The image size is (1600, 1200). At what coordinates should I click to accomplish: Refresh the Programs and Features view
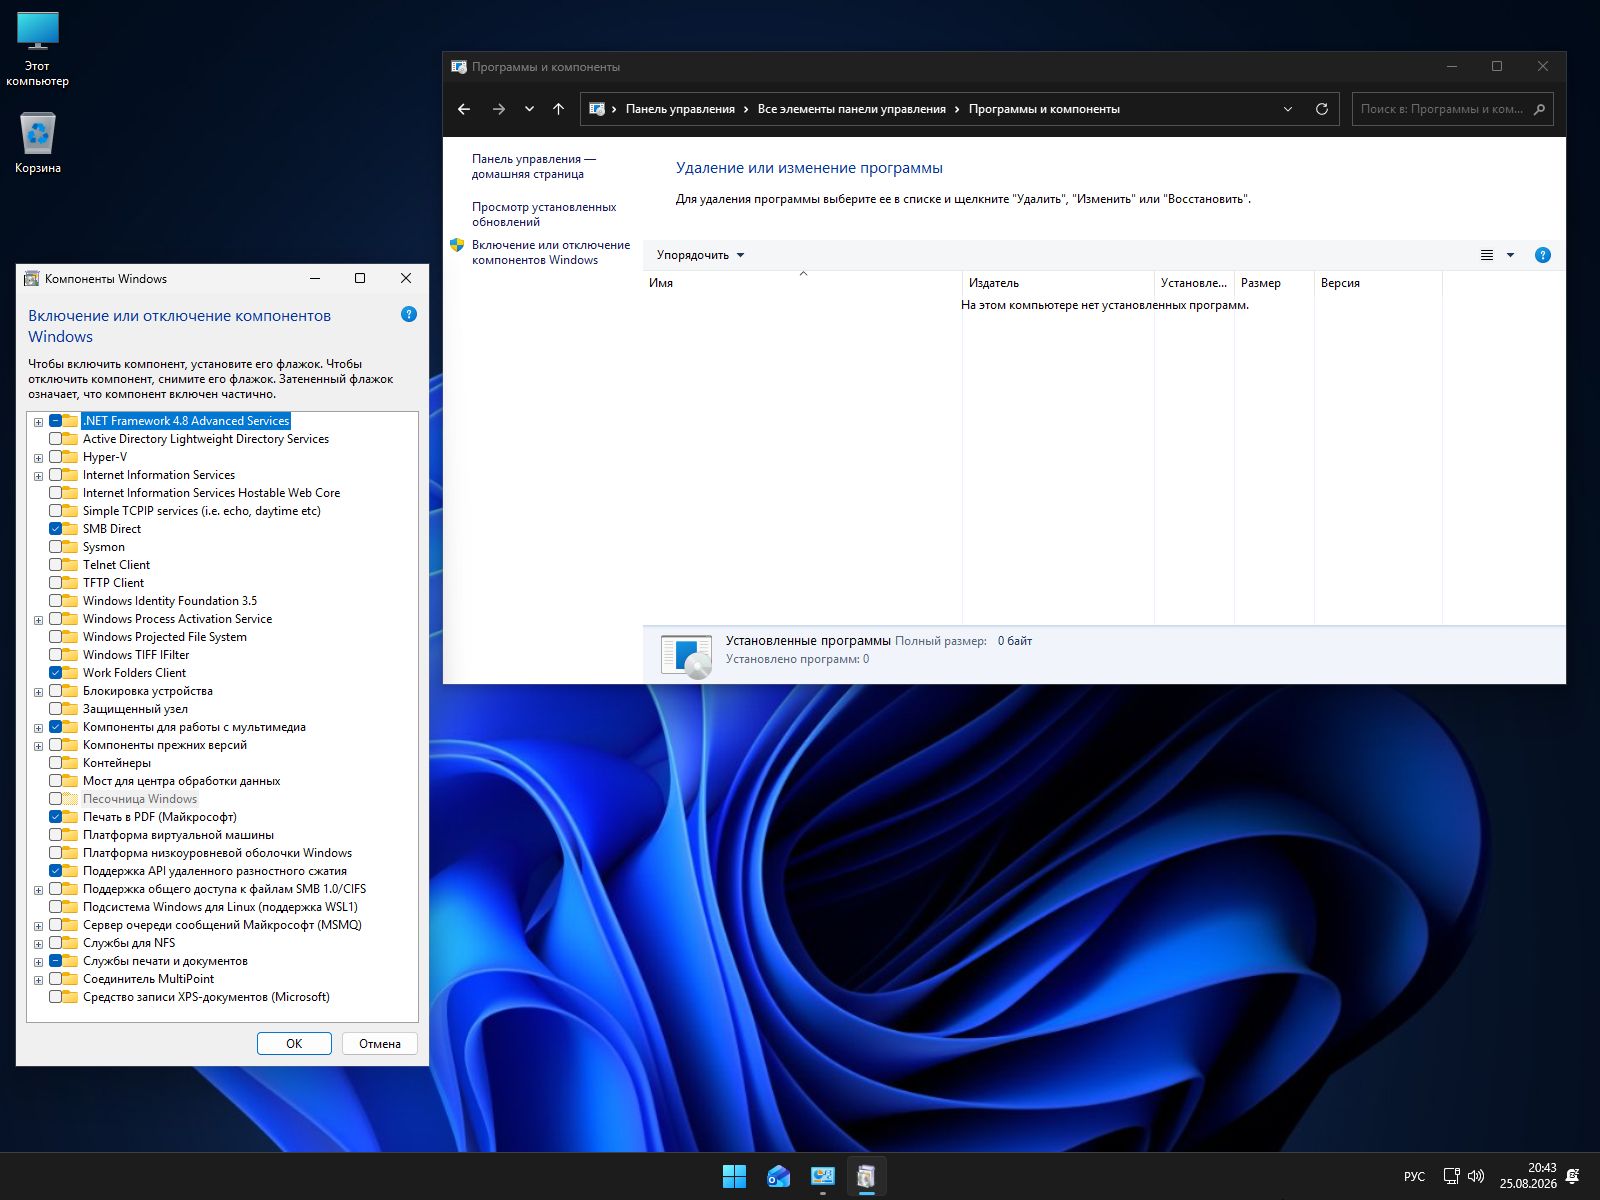pyautogui.click(x=1321, y=109)
